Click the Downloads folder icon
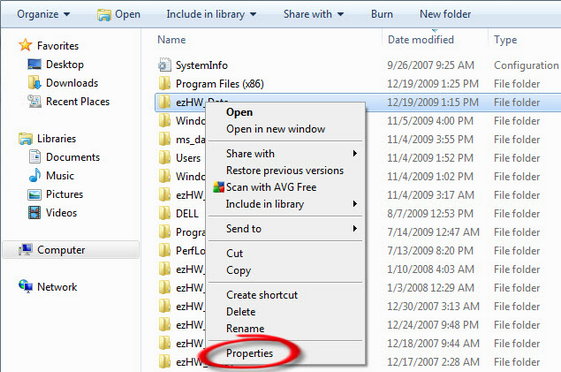Viewport: 561px width, 372px height. point(34,83)
